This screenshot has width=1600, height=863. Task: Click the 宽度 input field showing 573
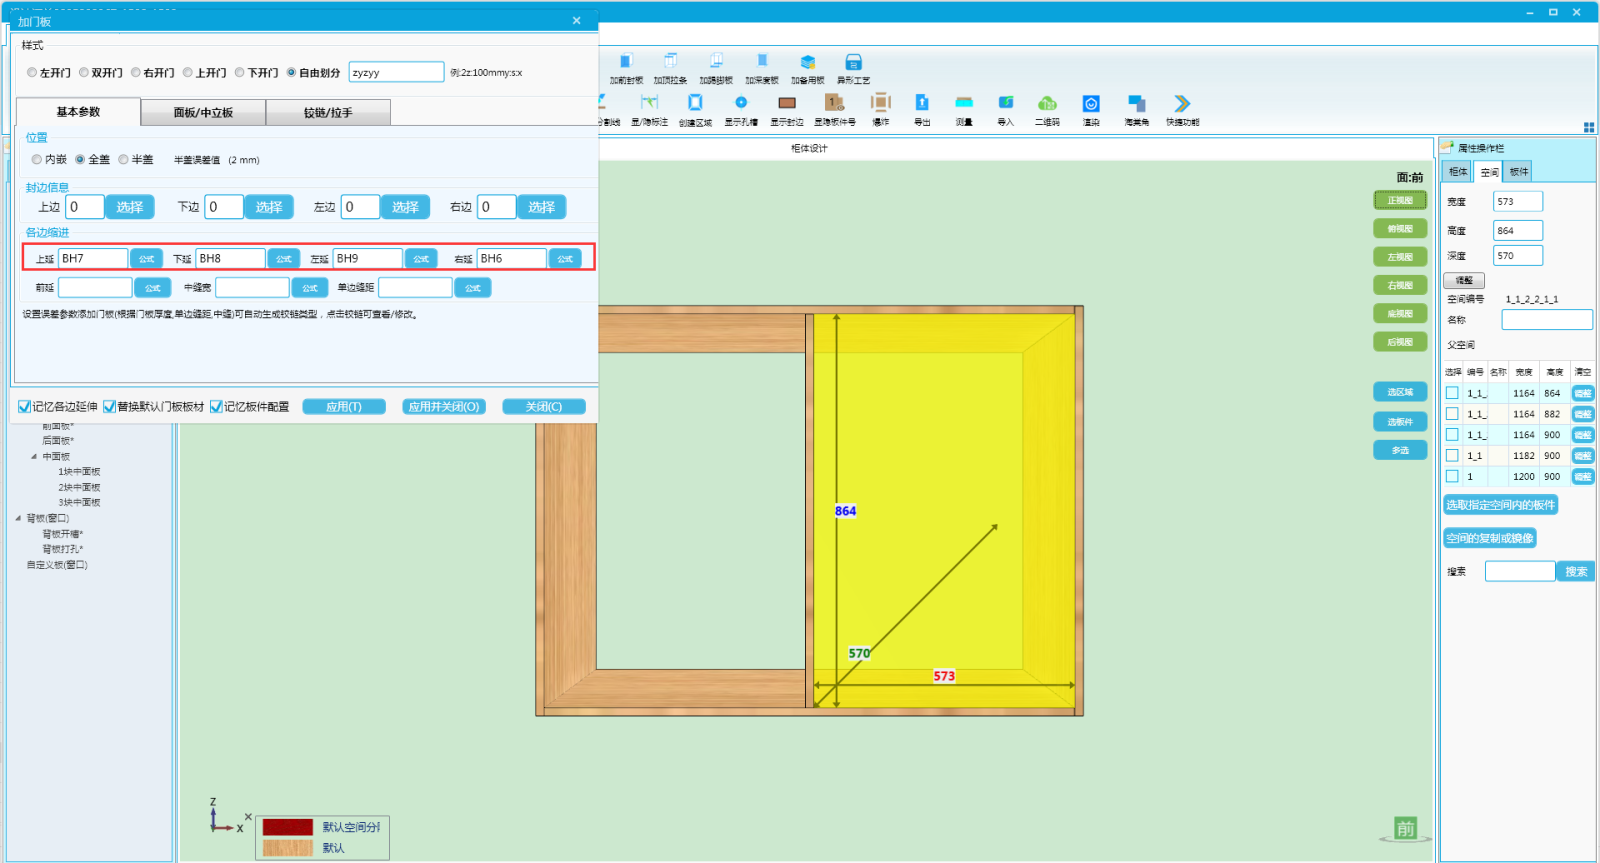[x=1517, y=202]
